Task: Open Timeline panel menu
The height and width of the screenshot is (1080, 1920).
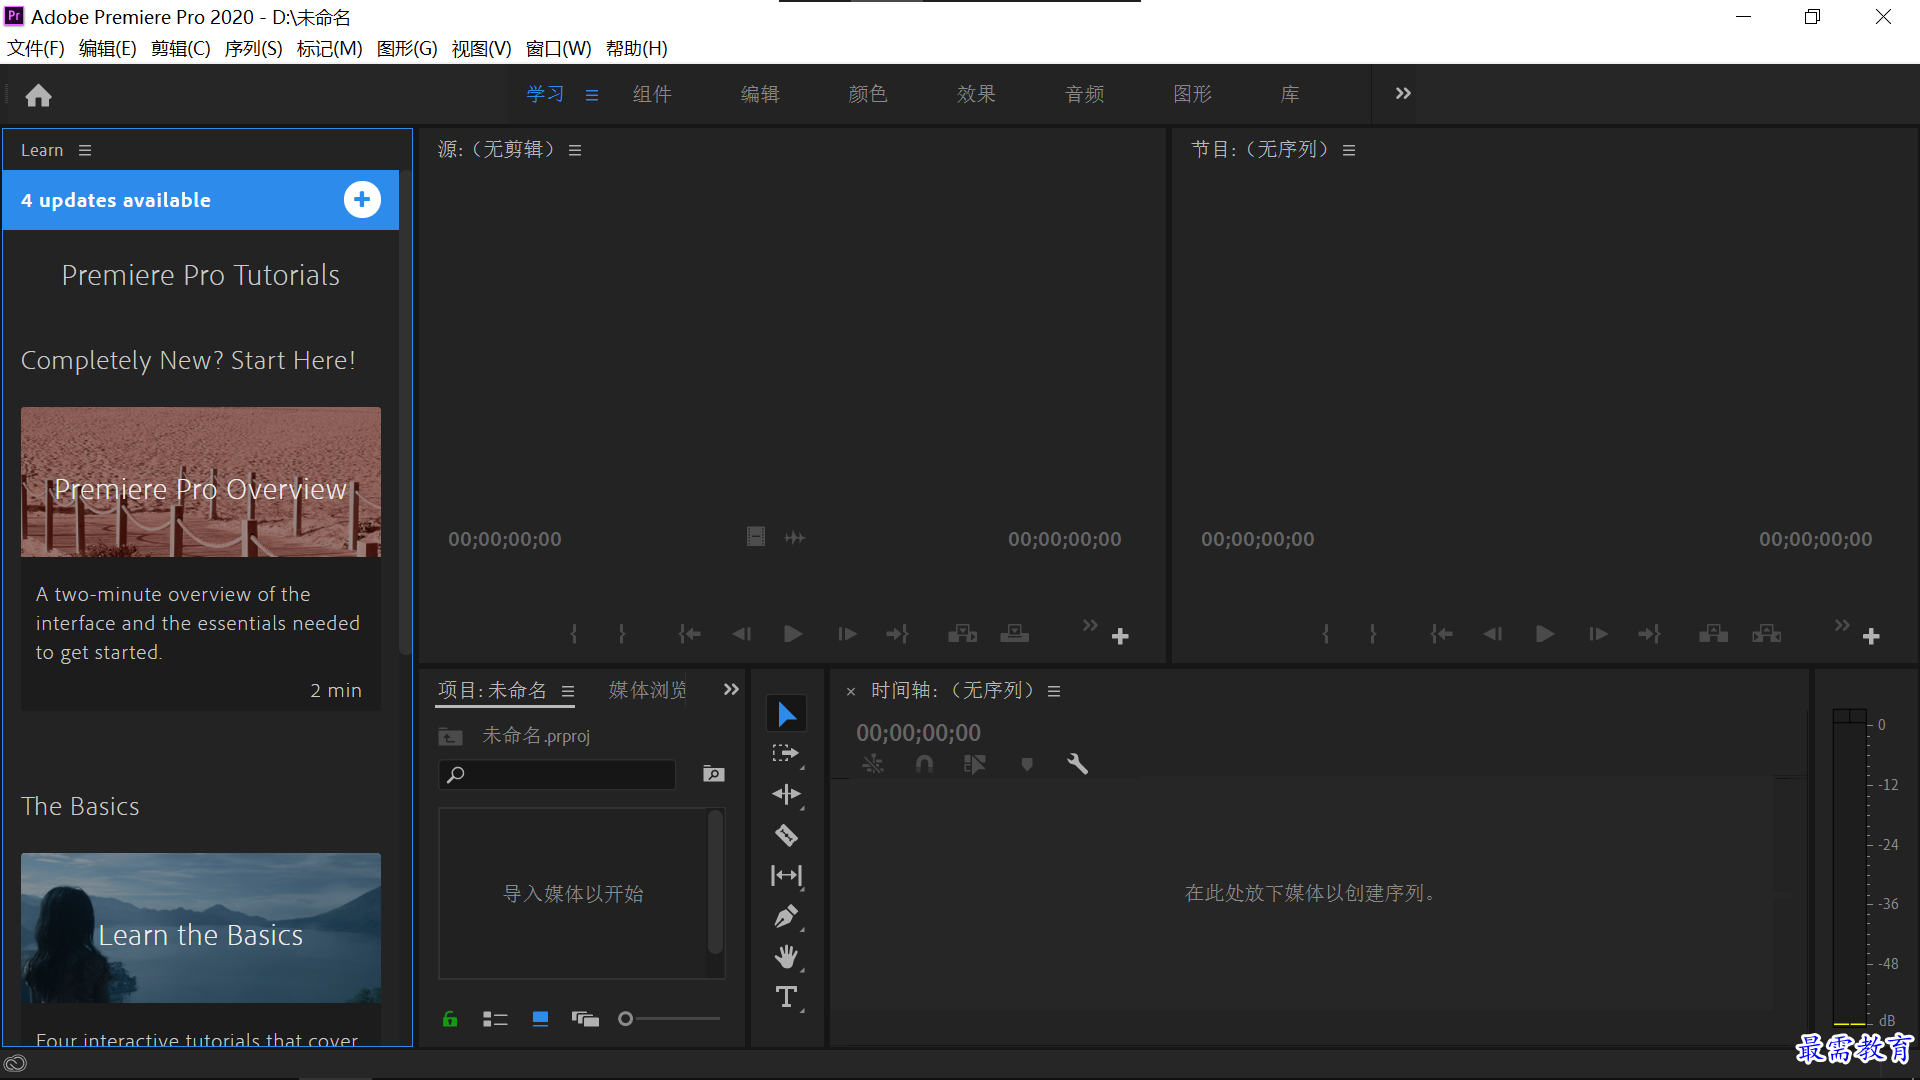Action: (1054, 691)
